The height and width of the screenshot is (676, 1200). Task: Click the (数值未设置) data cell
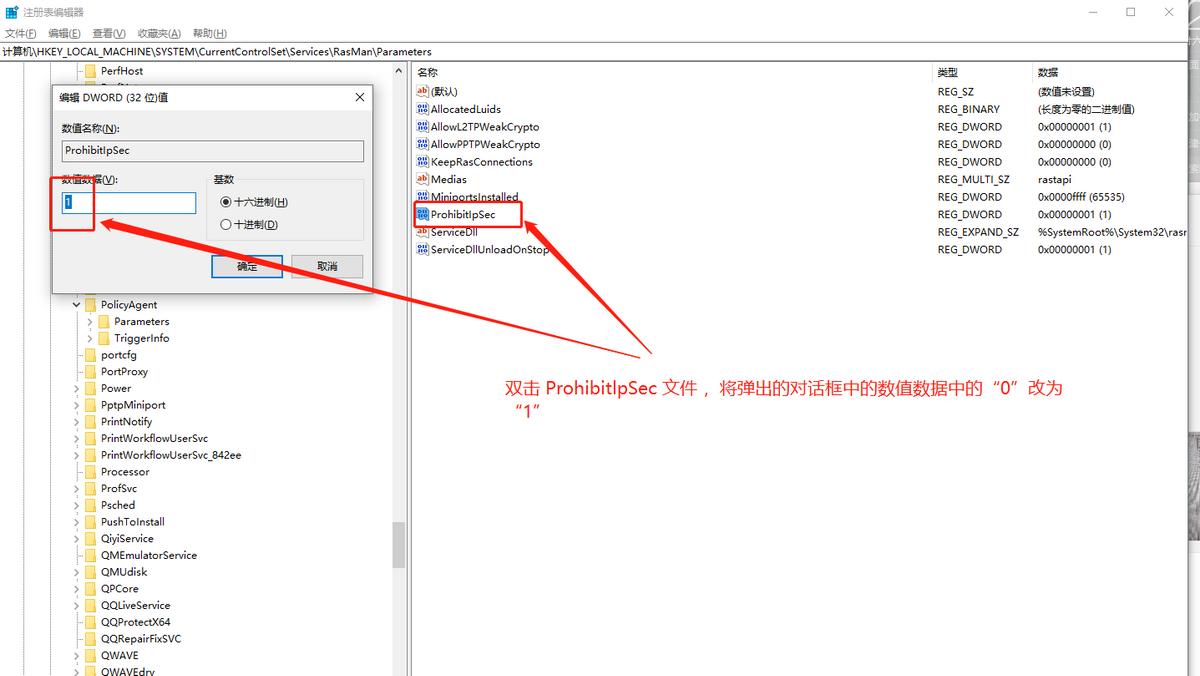pyautogui.click(x=1065, y=92)
